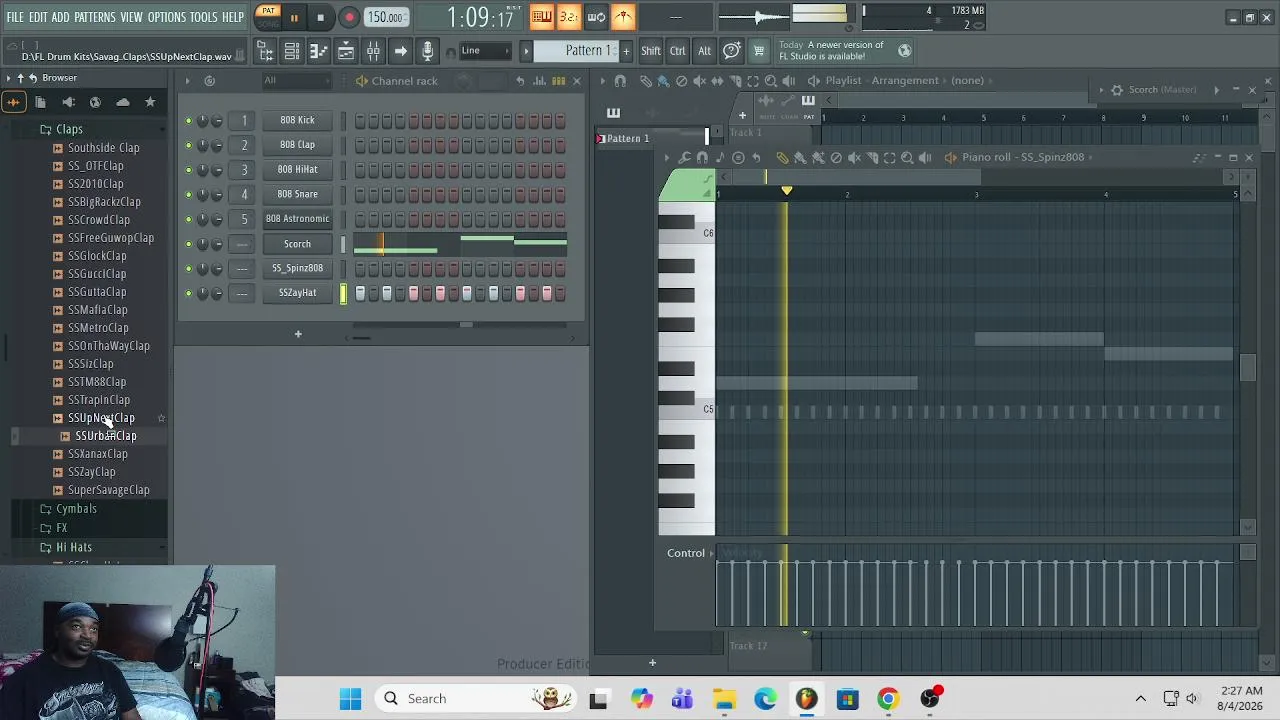Open the Piano roll wrench tools menu
This screenshot has width=1280, height=720.
click(x=684, y=157)
